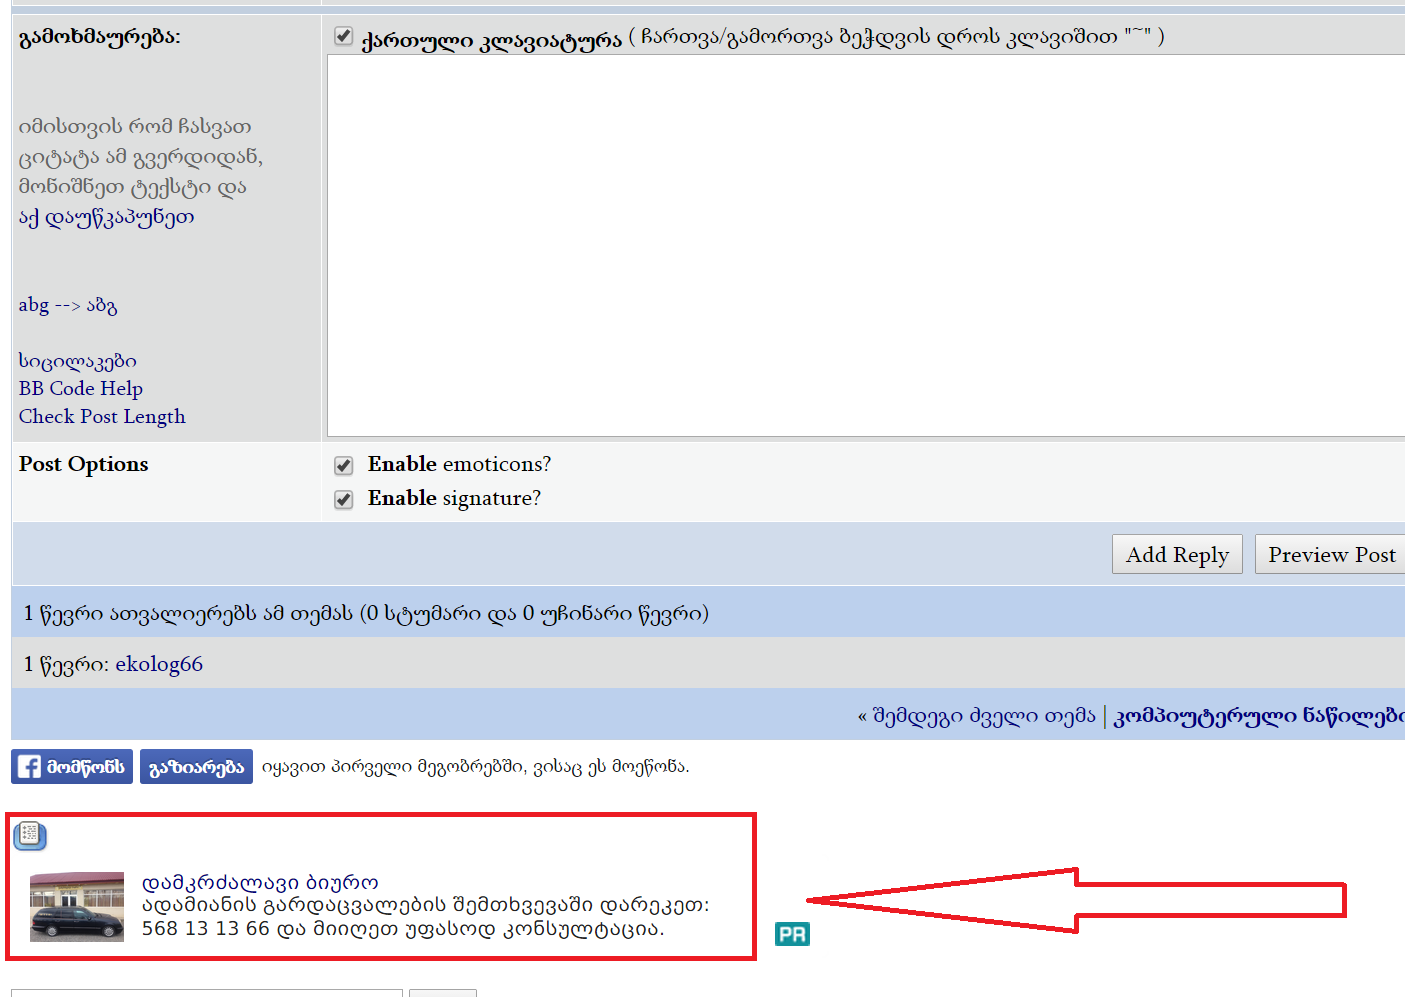The image size is (1405, 997).
Task: Click the ad text with phone 568 13 13 66
Action: pyautogui.click(x=425, y=917)
